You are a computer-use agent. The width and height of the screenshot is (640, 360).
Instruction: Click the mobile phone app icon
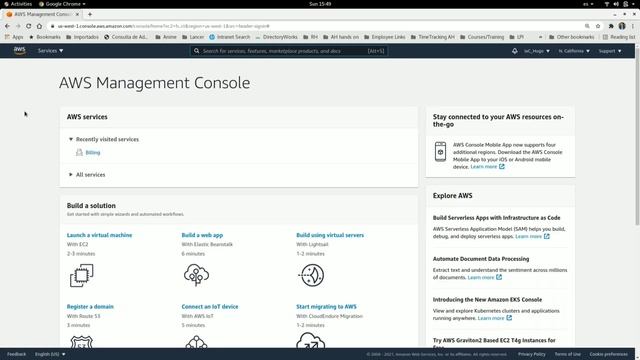[x=440, y=151]
